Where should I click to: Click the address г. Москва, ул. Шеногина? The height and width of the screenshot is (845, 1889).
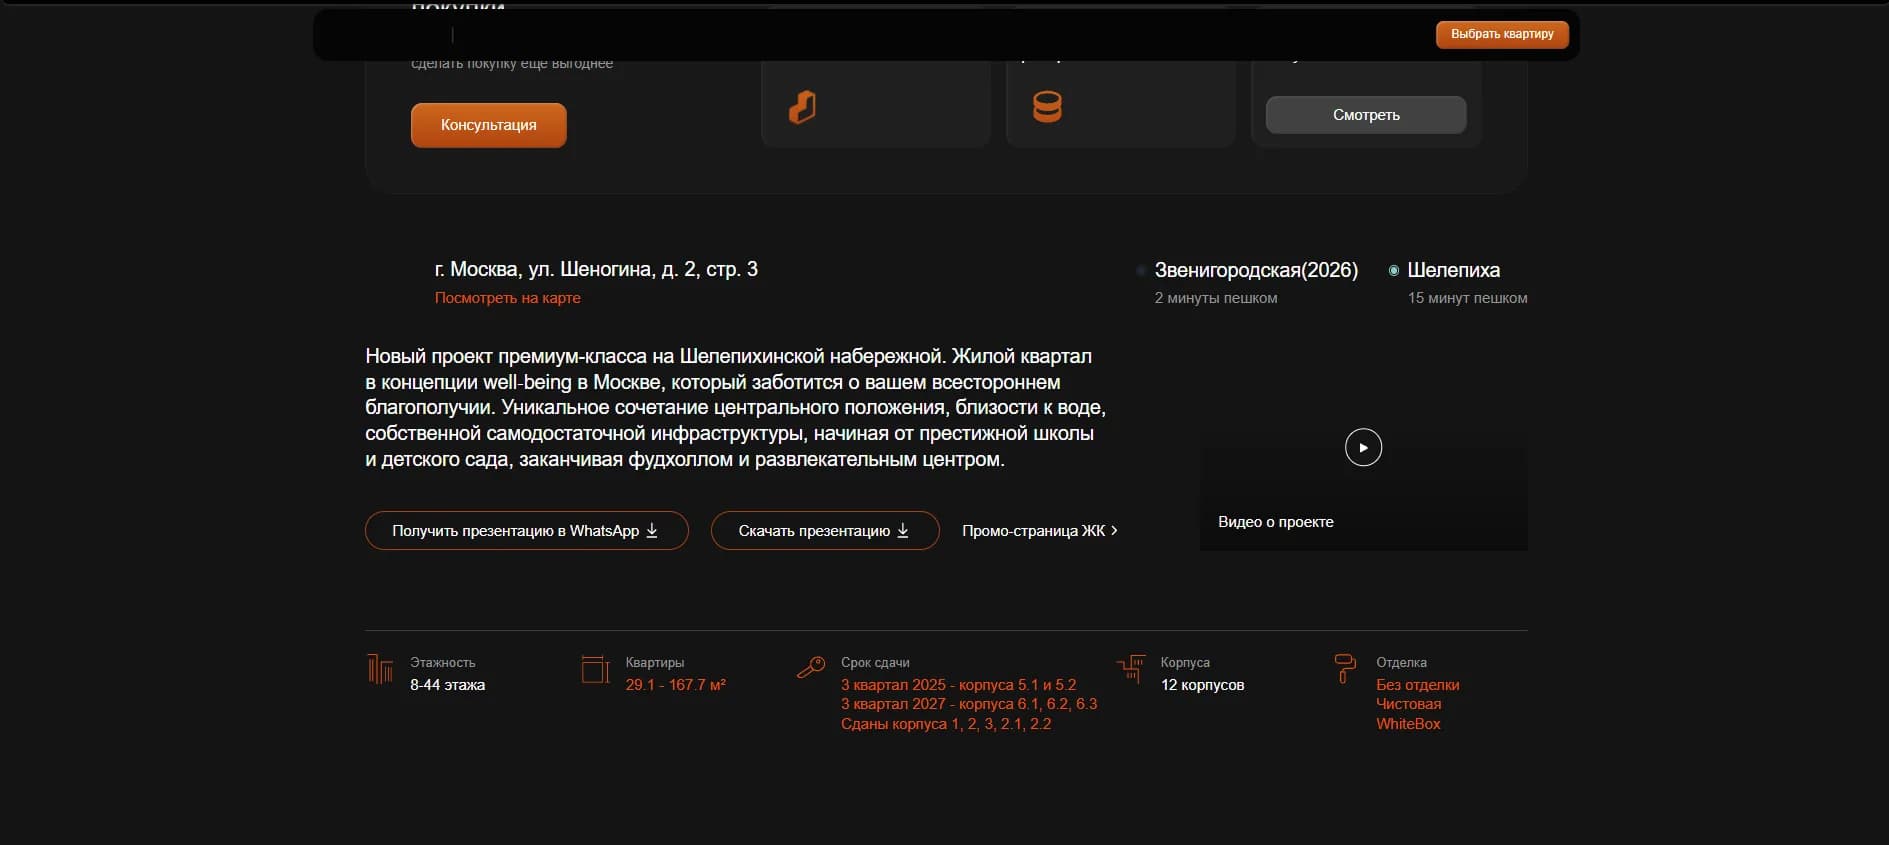click(596, 269)
